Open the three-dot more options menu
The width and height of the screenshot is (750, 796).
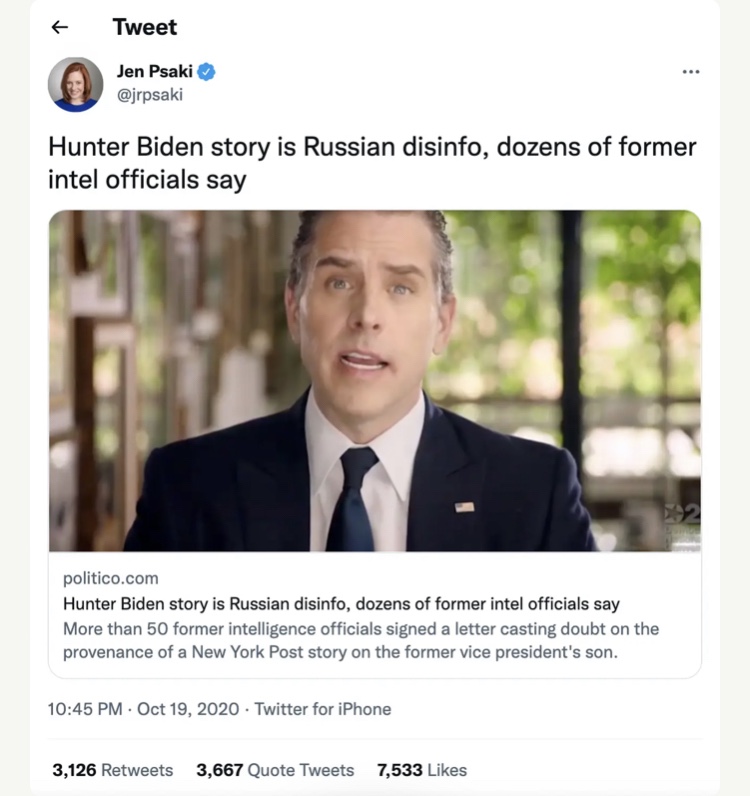click(690, 72)
